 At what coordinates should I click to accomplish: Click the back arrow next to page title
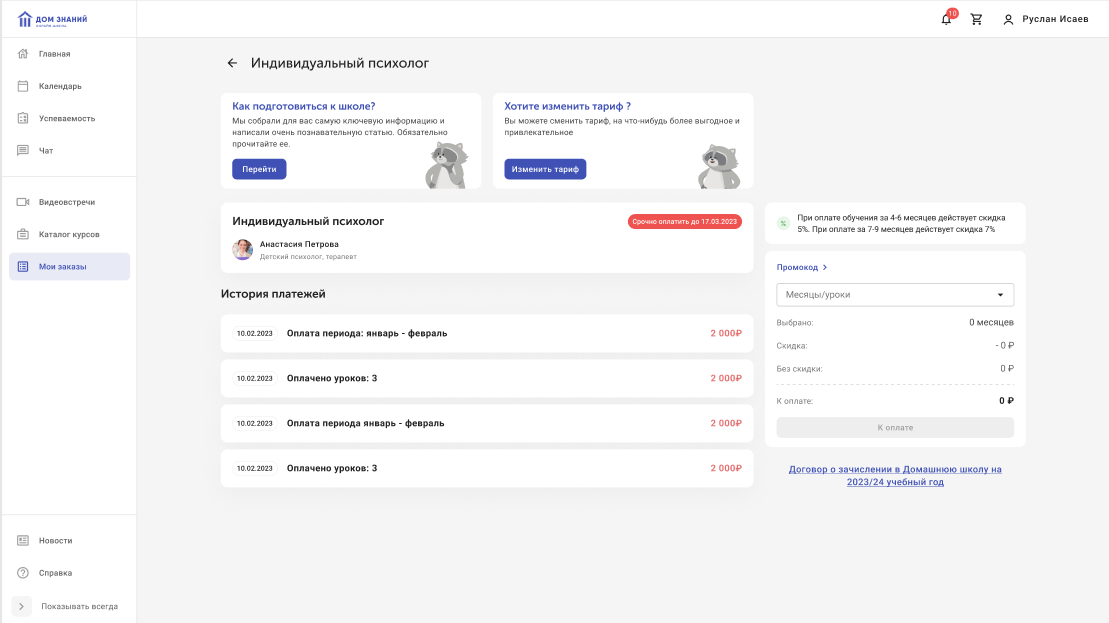[x=232, y=63]
